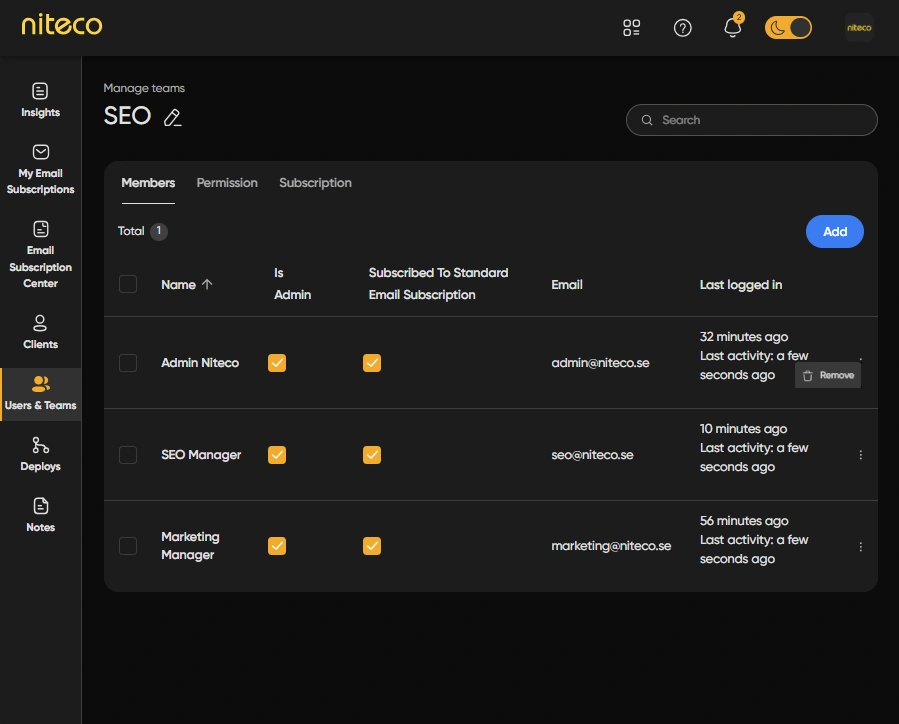Toggle dark mode switch
The height and width of the screenshot is (724, 899).
tap(788, 28)
